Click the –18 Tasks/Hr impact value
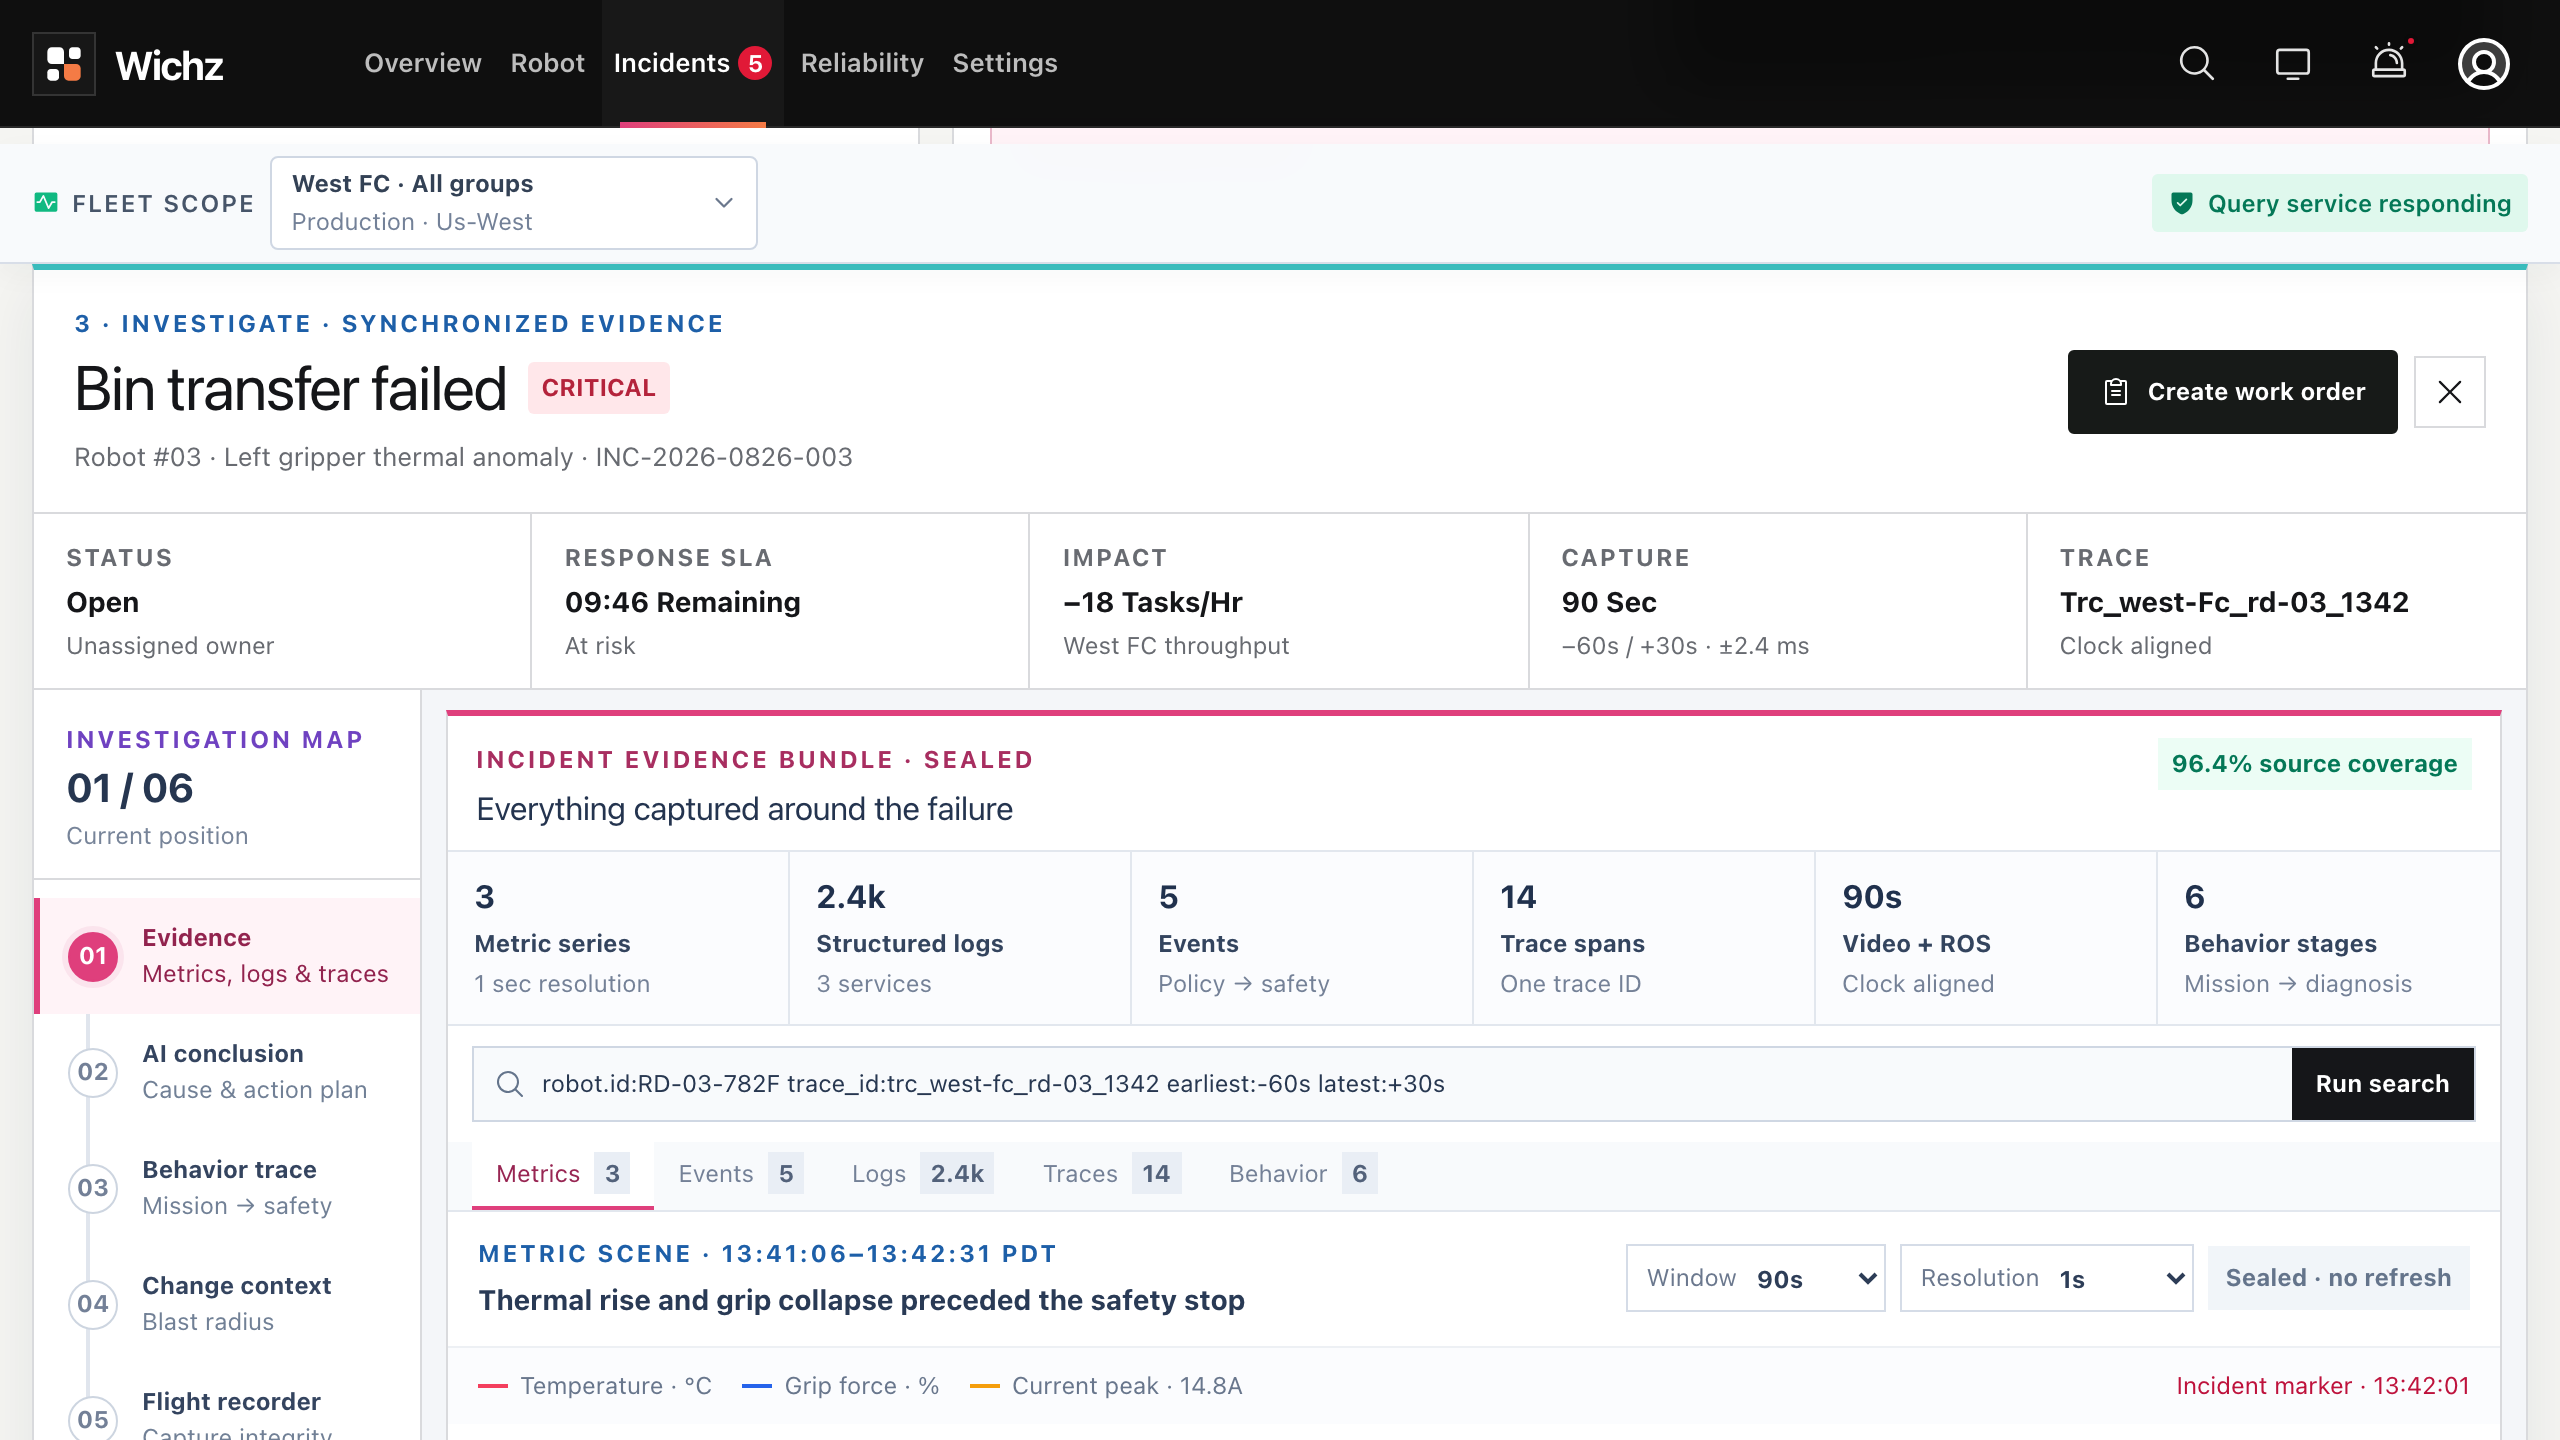 (x=1153, y=602)
